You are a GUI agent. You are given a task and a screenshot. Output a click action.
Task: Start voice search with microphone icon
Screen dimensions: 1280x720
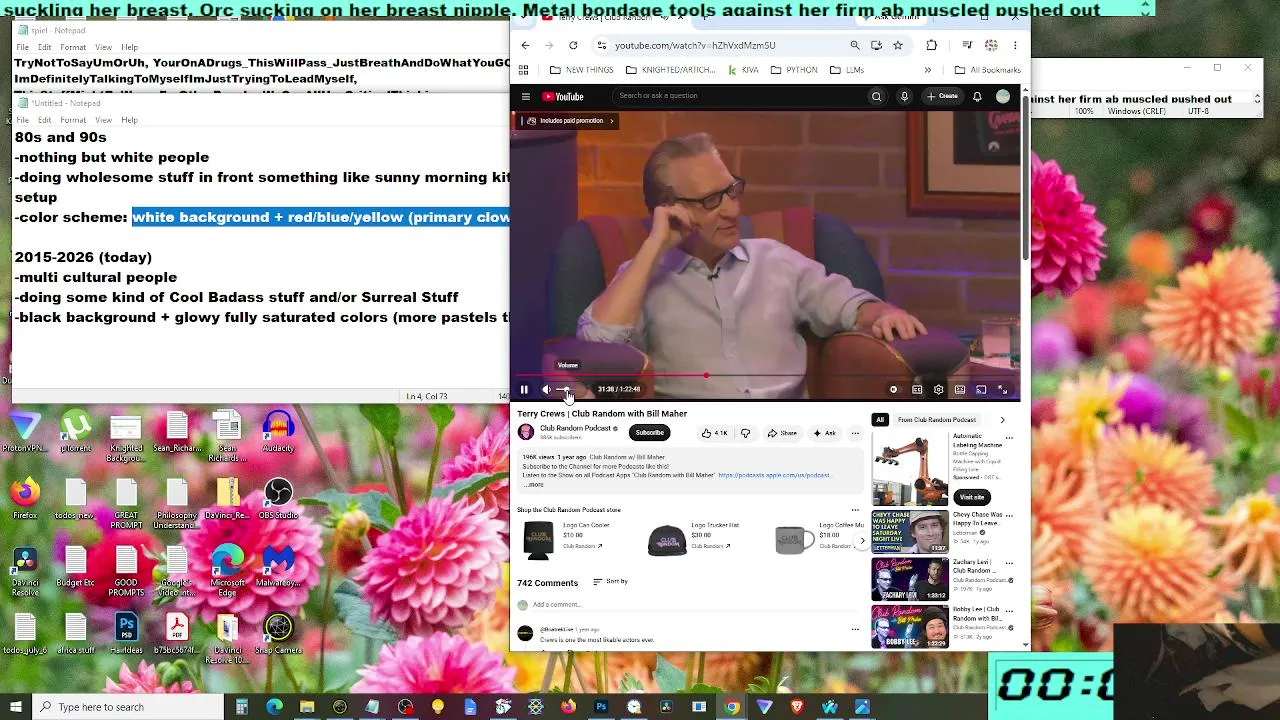click(x=904, y=96)
